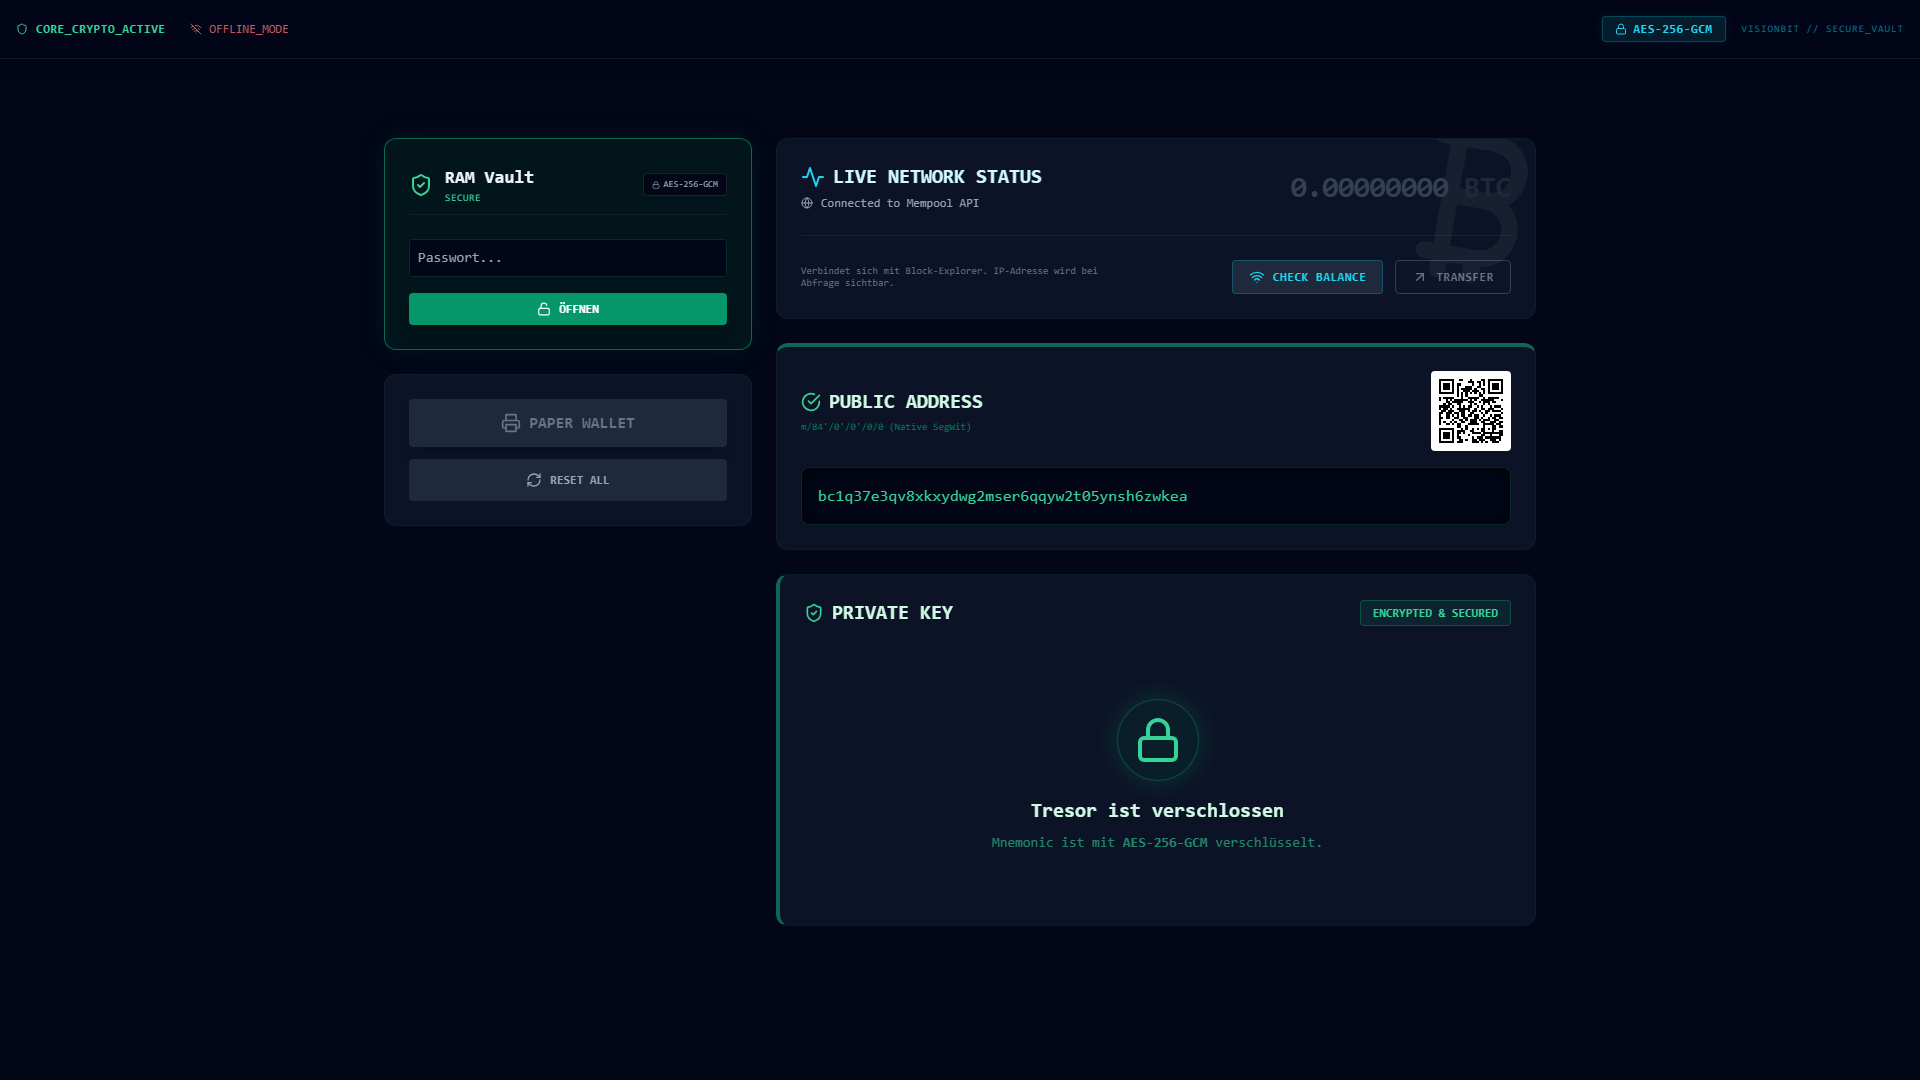The height and width of the screenshot is (1080, 1920).
Task: Click the printer icon on PAPER WALLET
Action: pos(512,422)
